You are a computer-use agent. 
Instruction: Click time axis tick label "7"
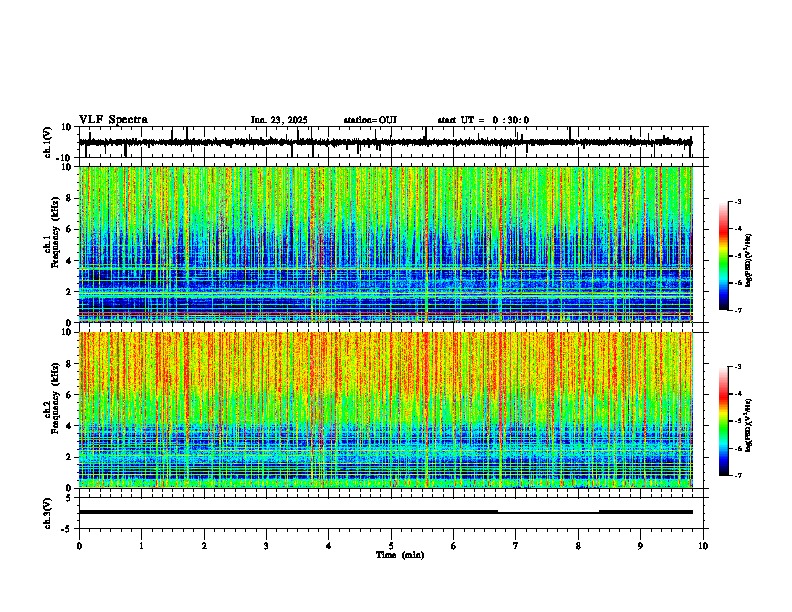pyautogui.click(x=516, y=546)
